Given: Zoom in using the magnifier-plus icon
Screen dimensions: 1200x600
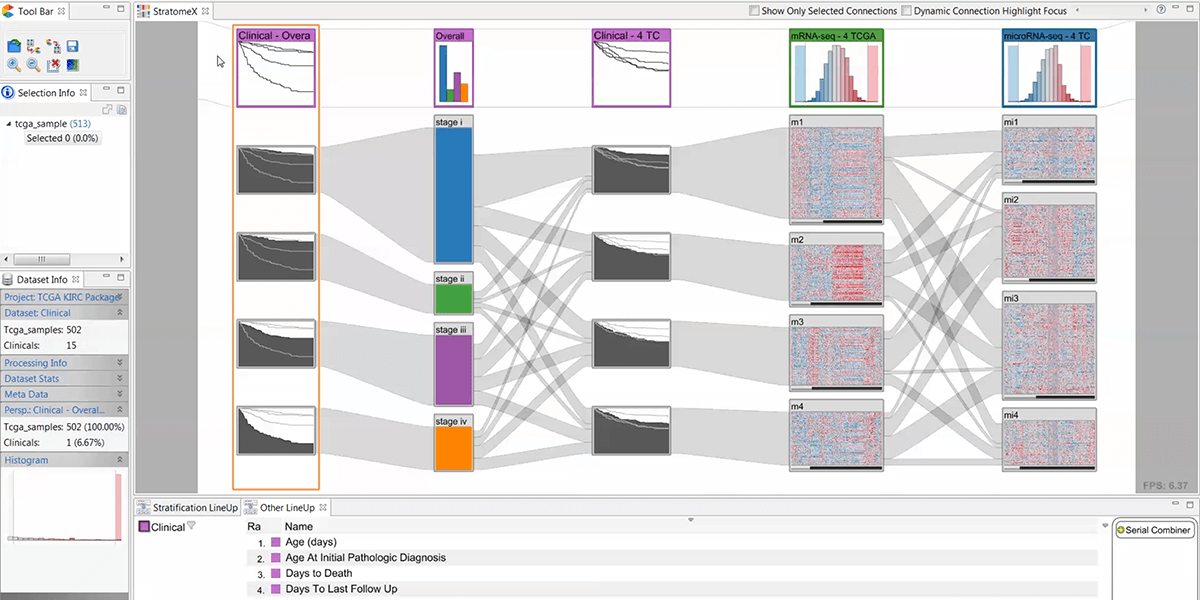Looking at the screenshot, I should 14,65.
